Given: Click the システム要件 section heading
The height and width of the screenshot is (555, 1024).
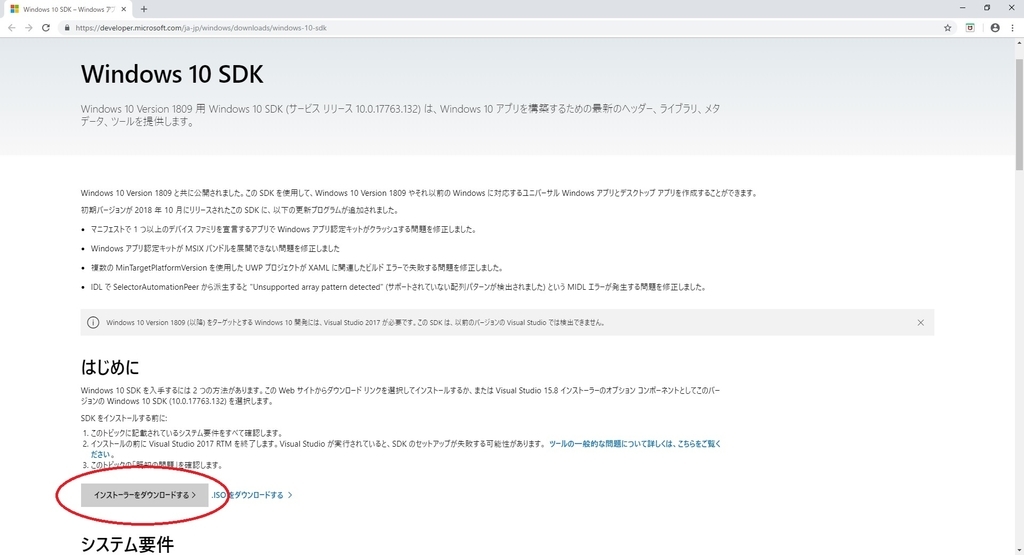Looking at the screenshot, I should [127, 545].
